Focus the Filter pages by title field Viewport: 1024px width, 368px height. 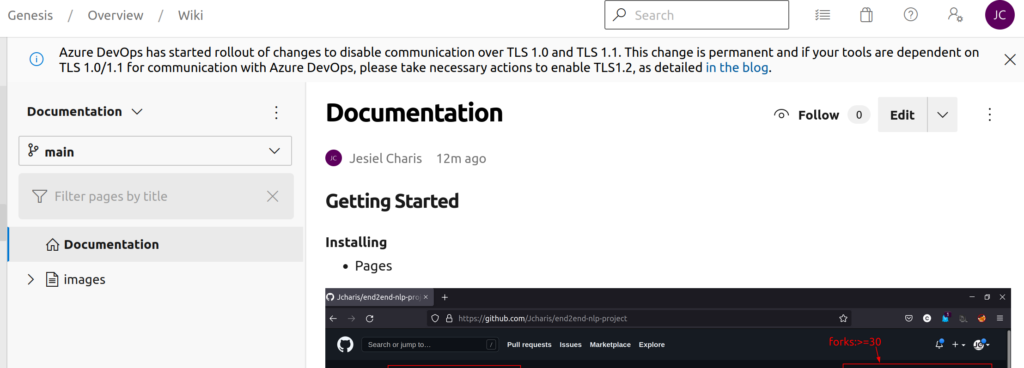click(x=156, y=196)
